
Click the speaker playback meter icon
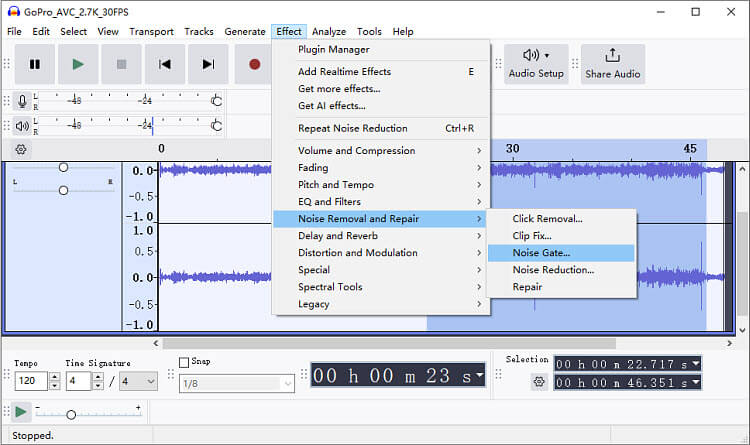[x=22, y=126]
